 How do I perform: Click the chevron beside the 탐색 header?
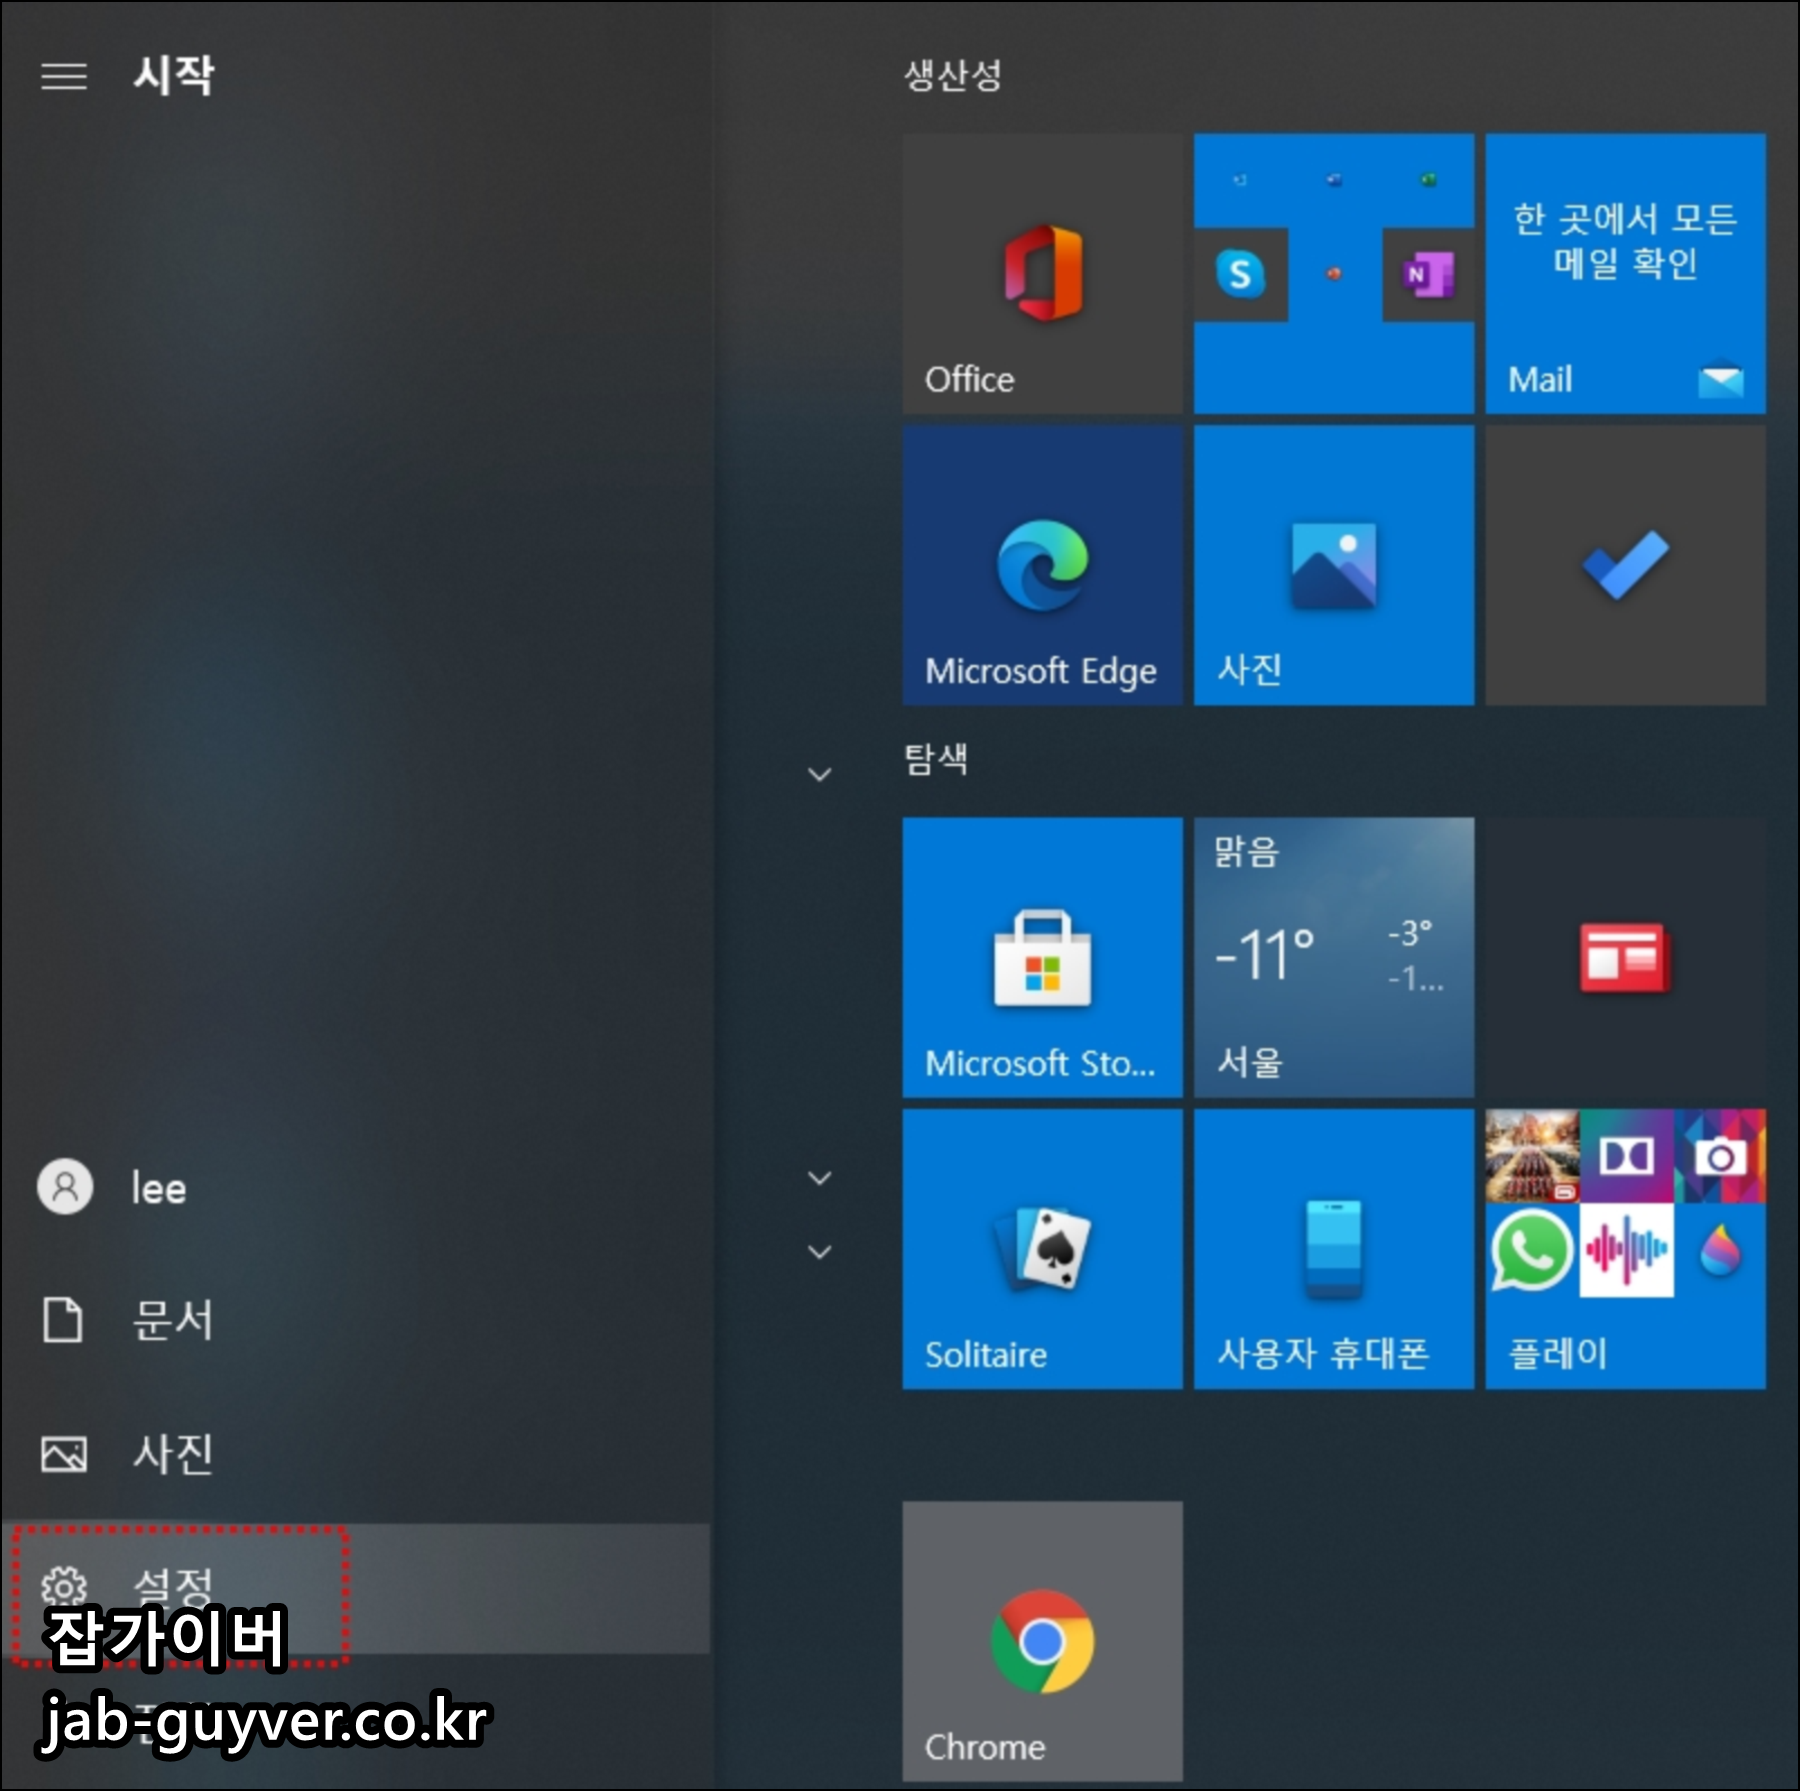pos(819,774)
